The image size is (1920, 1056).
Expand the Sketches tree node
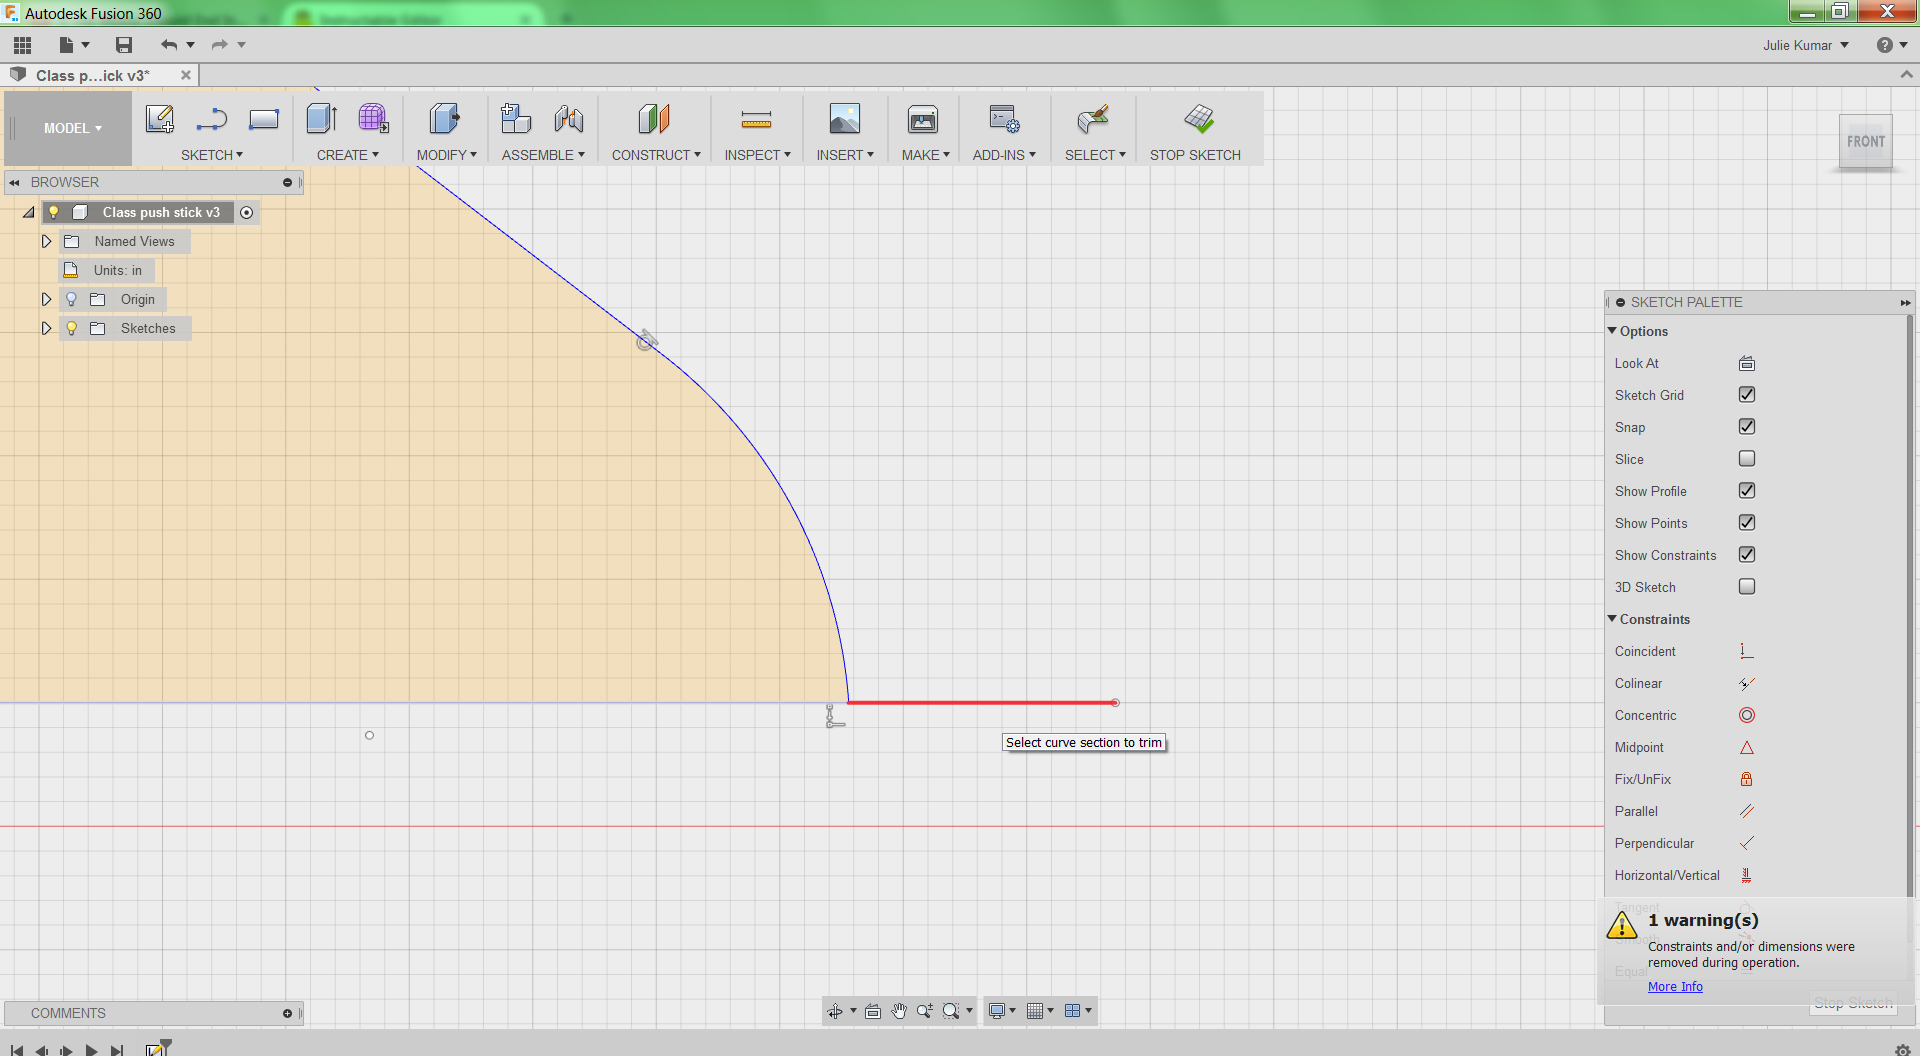click(x=46, y=328)
